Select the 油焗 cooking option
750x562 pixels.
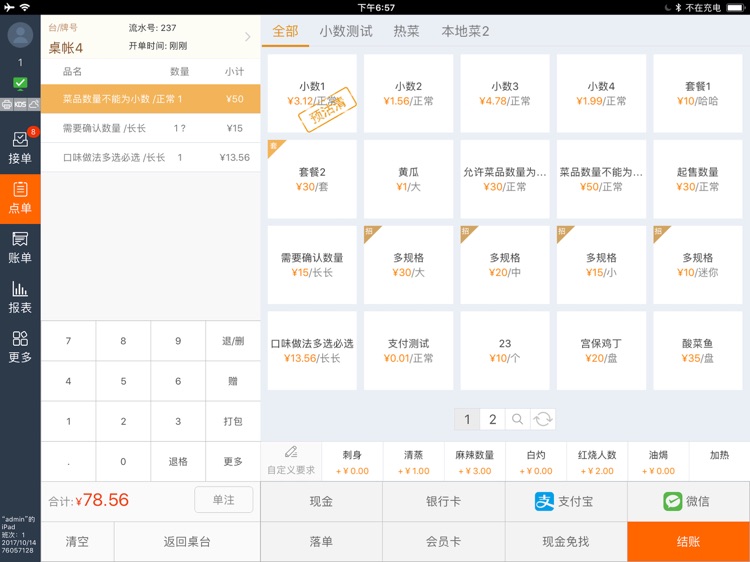[x=659, y=462]
